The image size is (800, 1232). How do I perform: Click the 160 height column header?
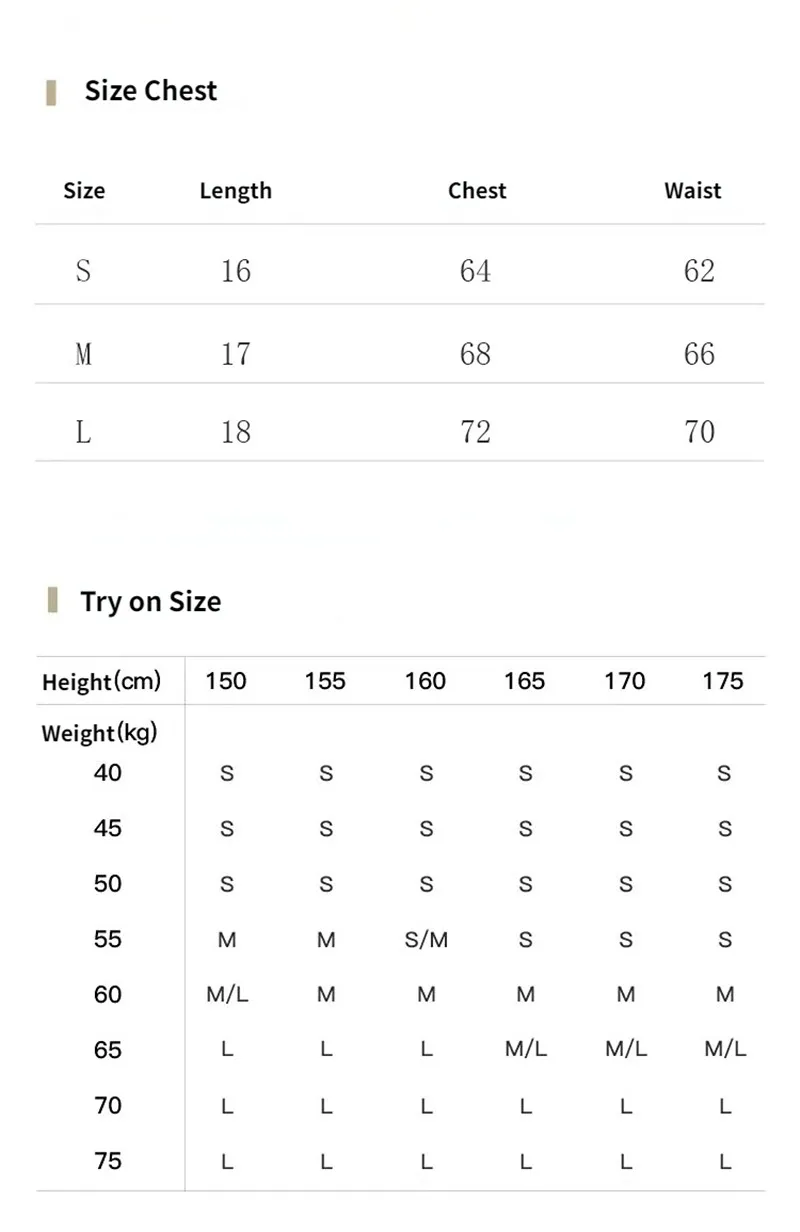tap(425, 681)
